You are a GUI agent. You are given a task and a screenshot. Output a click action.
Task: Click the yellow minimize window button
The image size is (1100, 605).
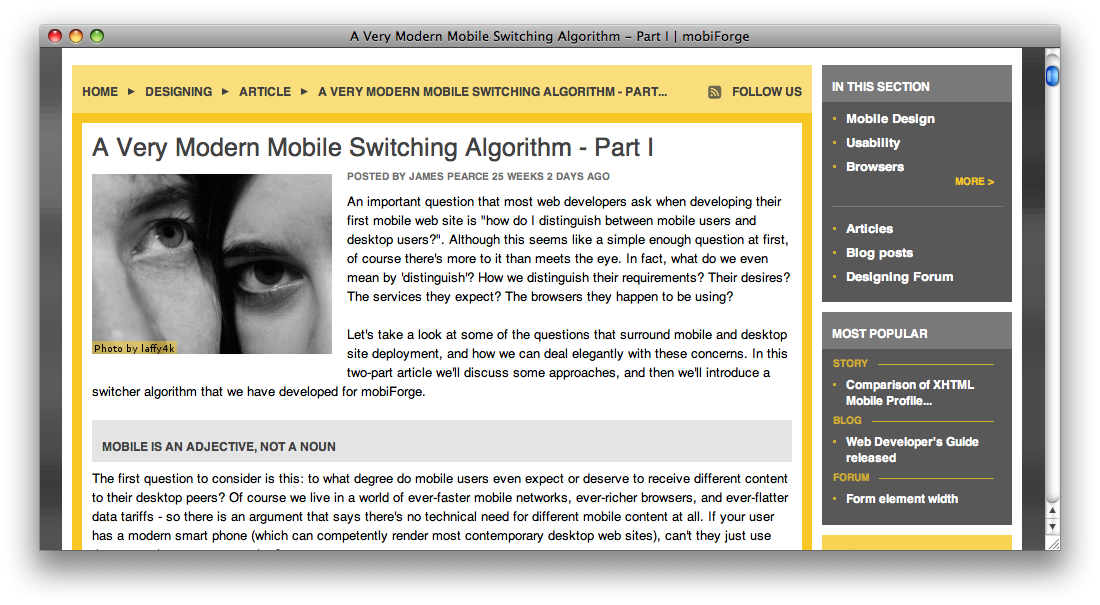[76, 36]
